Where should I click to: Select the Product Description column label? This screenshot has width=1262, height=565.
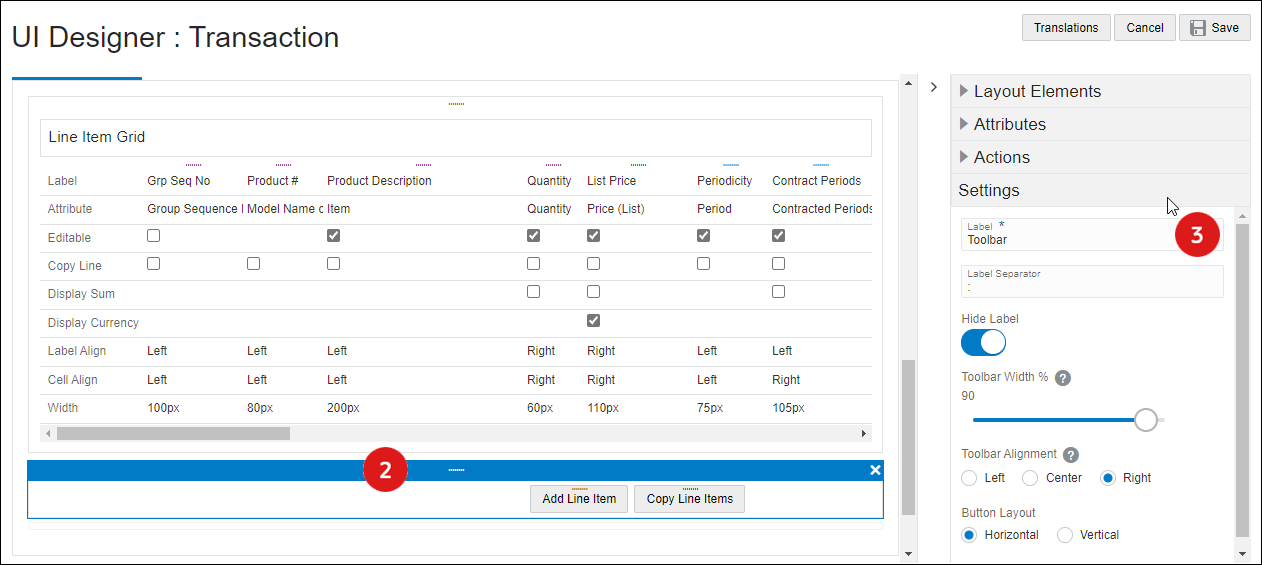click(x=379, y=181)
